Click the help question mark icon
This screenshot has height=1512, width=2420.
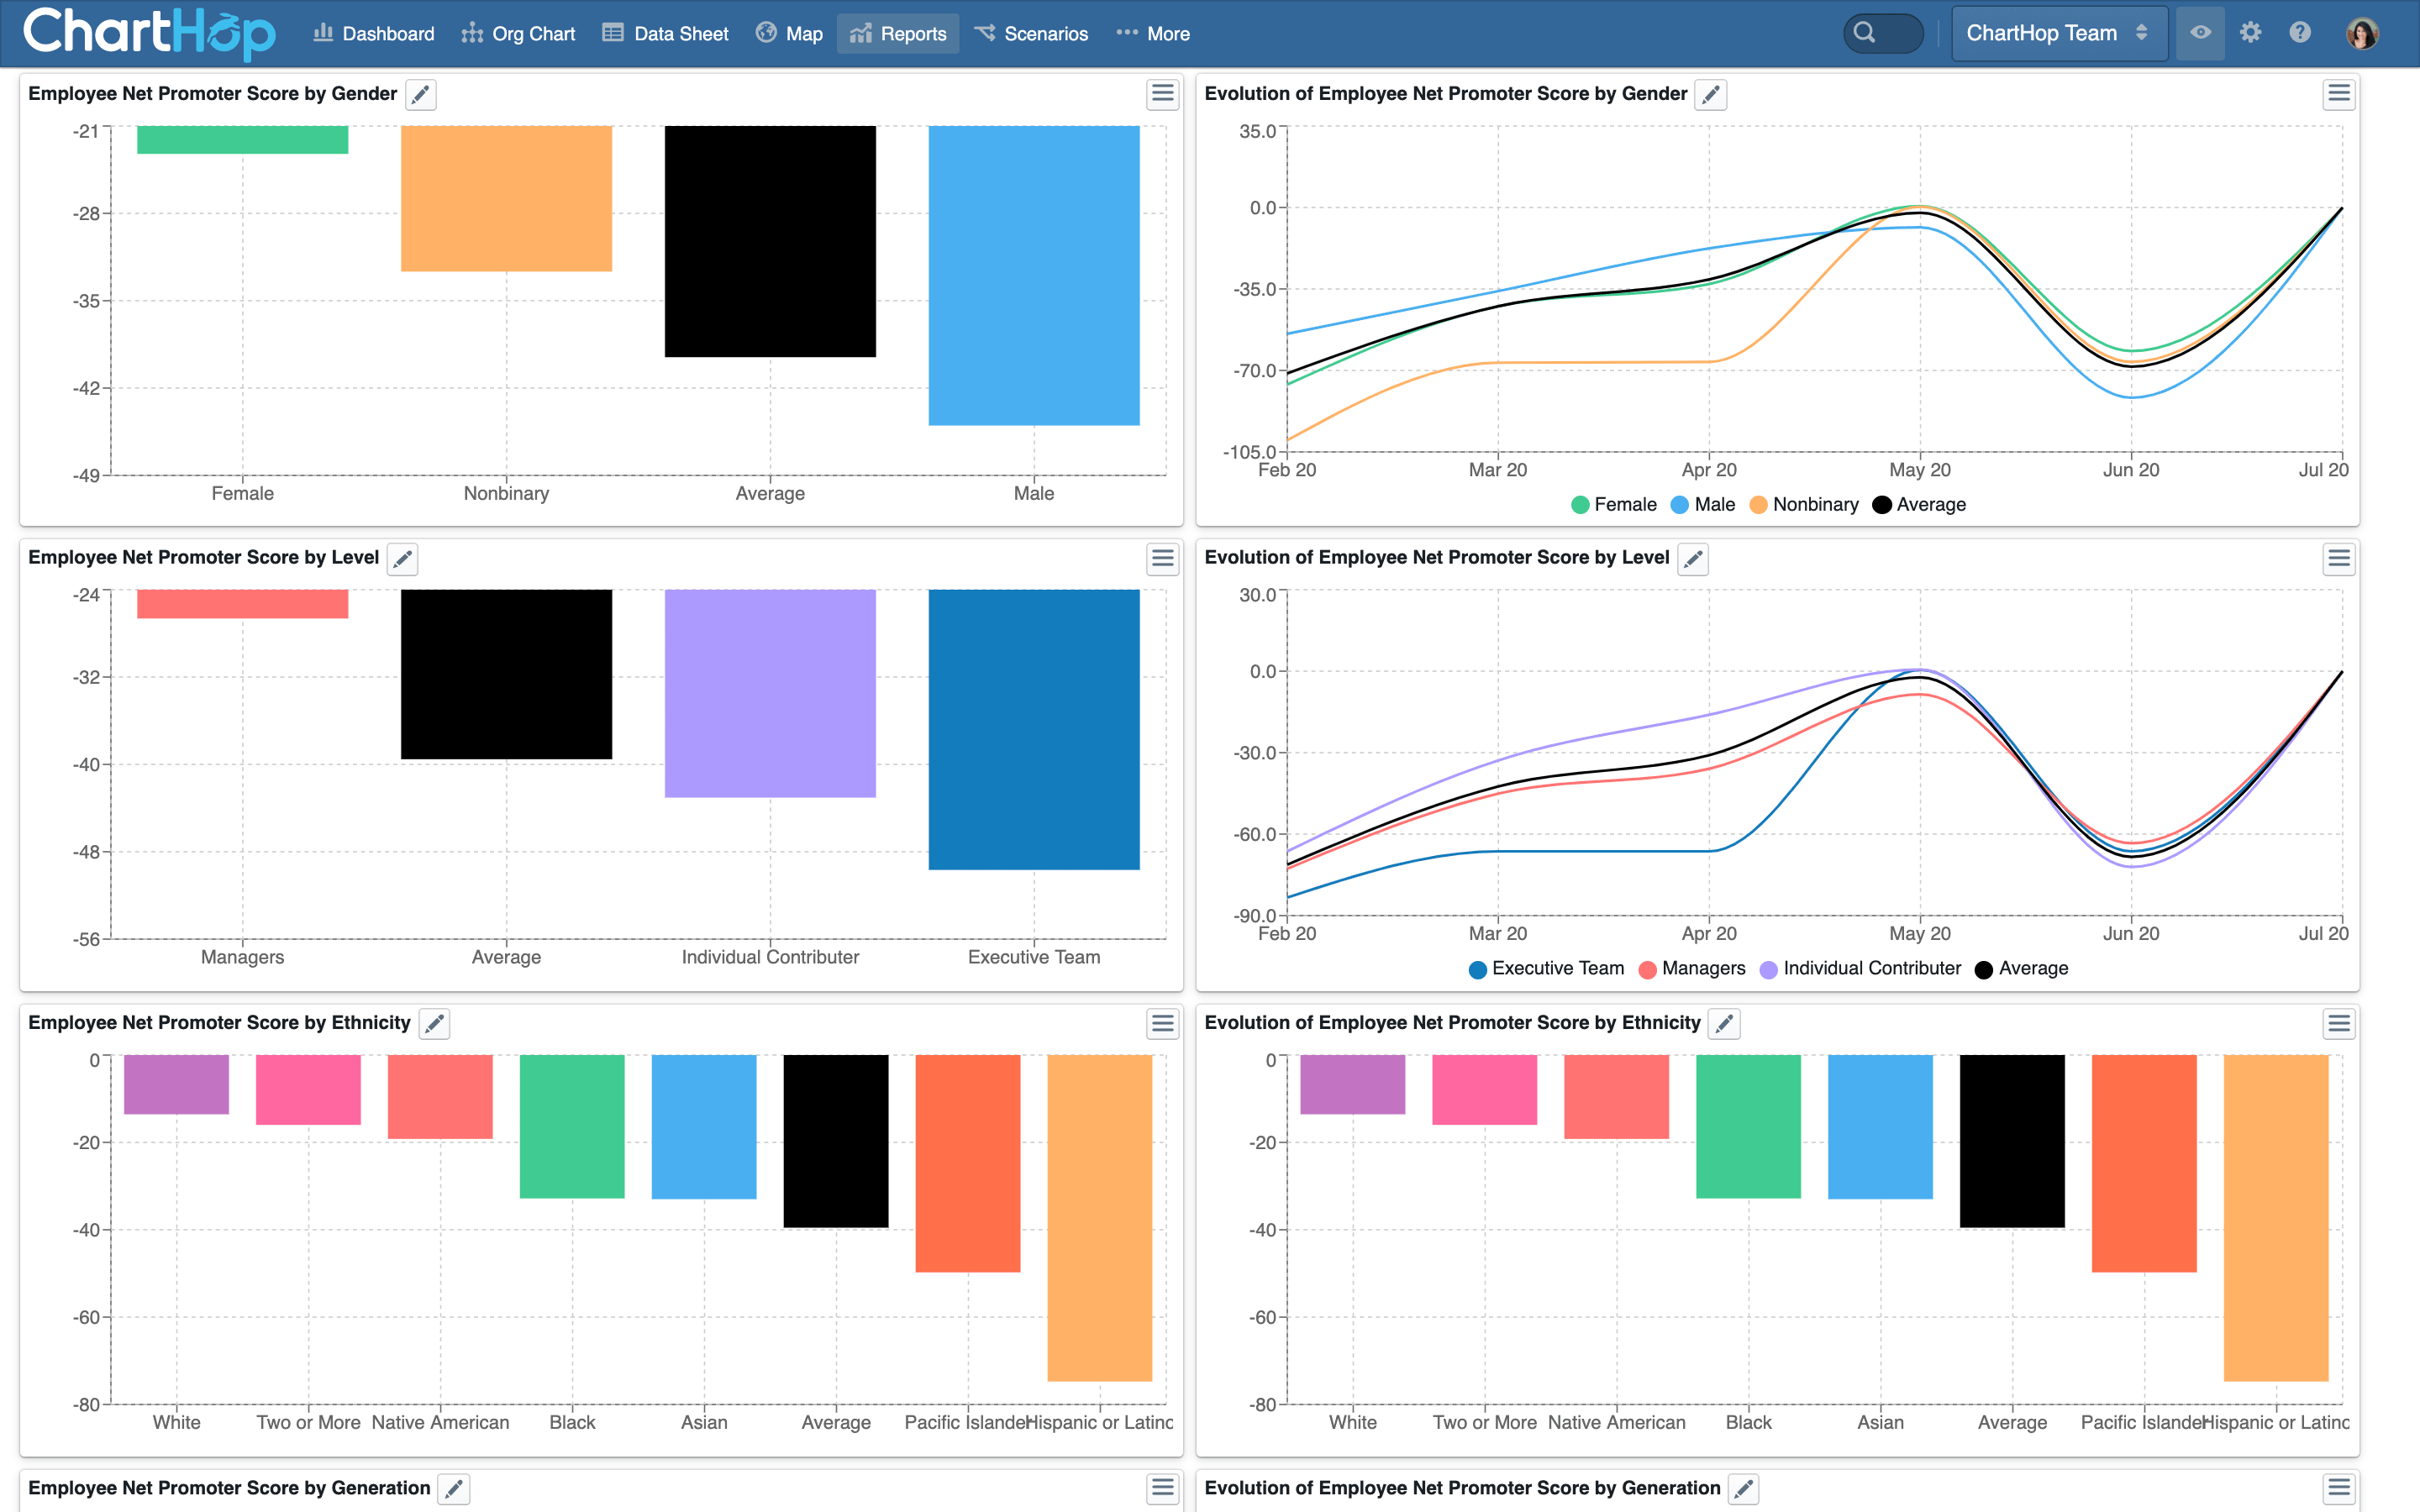click(x=2300, y=33)
